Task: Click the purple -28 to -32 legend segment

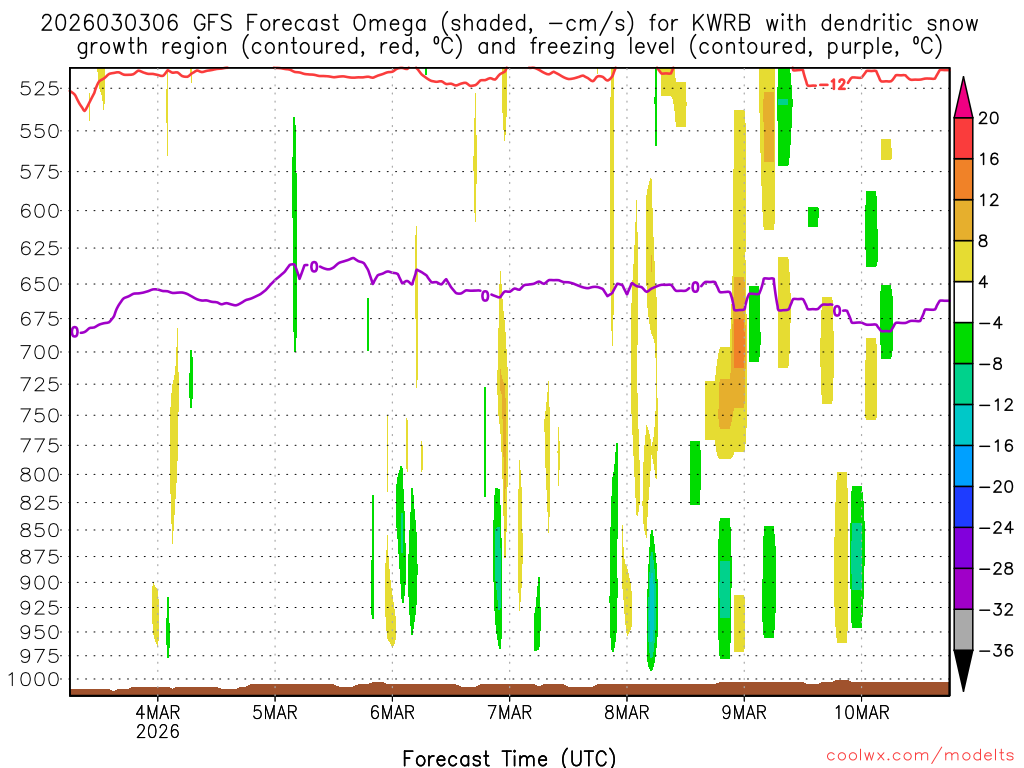Action: tap(963, 589)
